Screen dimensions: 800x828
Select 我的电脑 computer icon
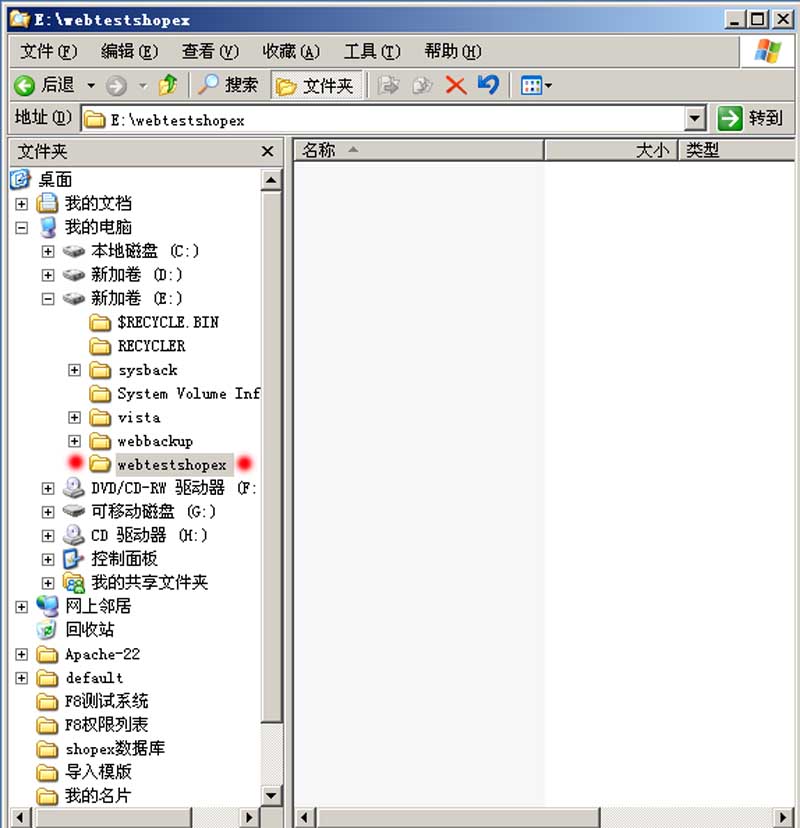click(48, 227)
